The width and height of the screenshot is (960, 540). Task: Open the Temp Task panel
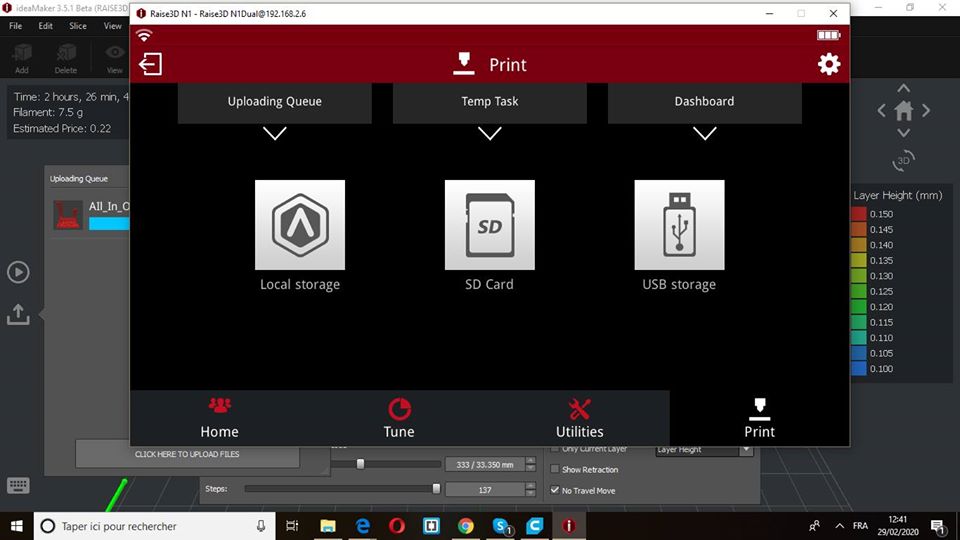point(490,102)
